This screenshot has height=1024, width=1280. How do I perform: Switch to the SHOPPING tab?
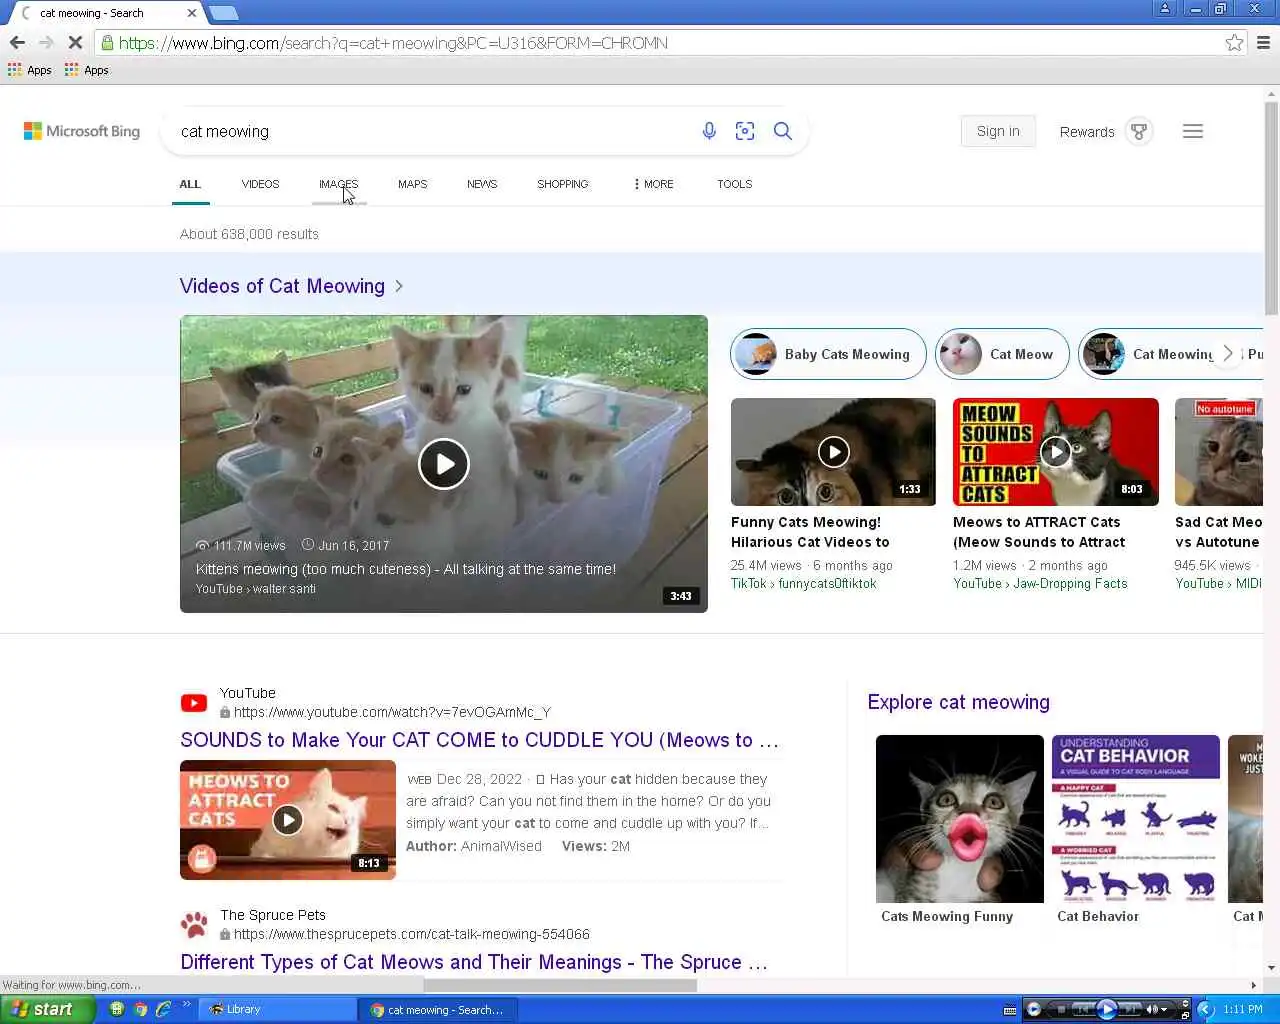[x=563, y=184]
